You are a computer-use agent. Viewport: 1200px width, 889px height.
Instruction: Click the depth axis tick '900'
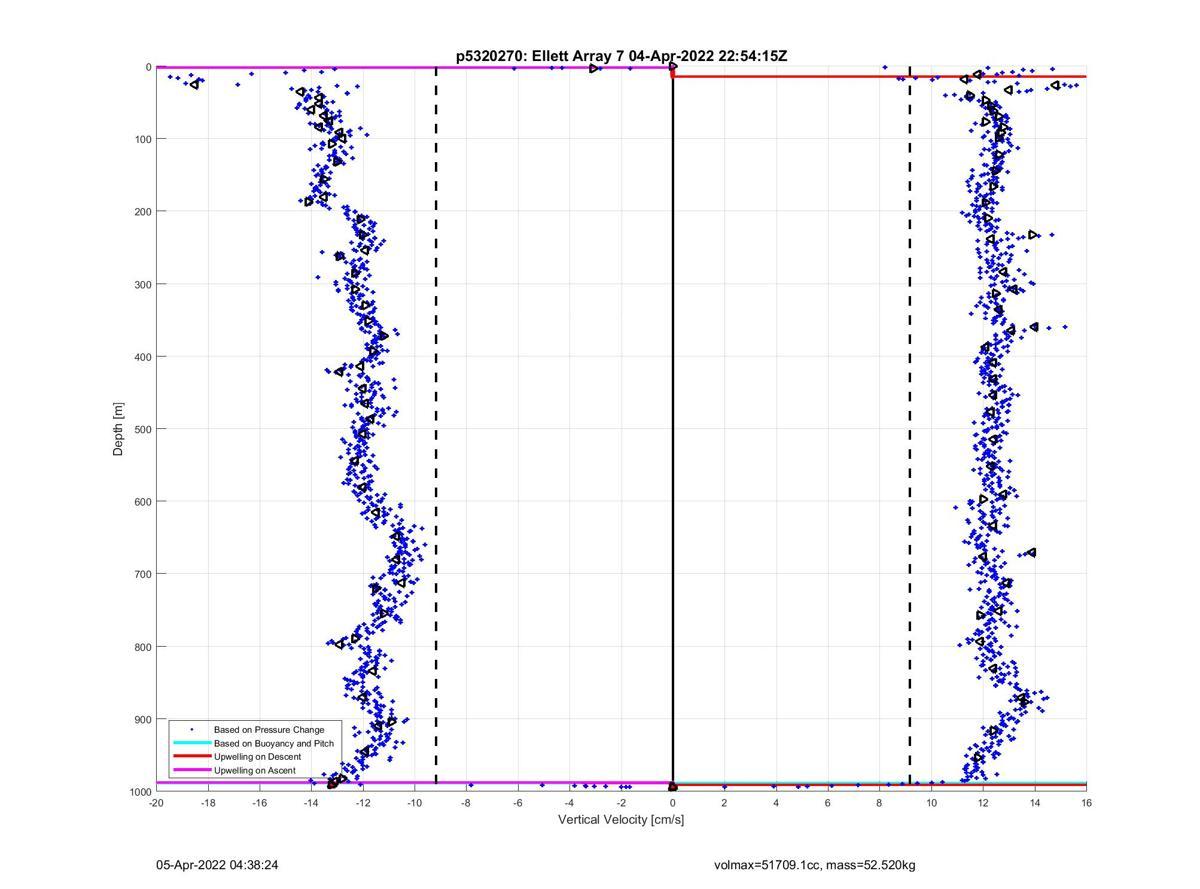coord(141,719)
